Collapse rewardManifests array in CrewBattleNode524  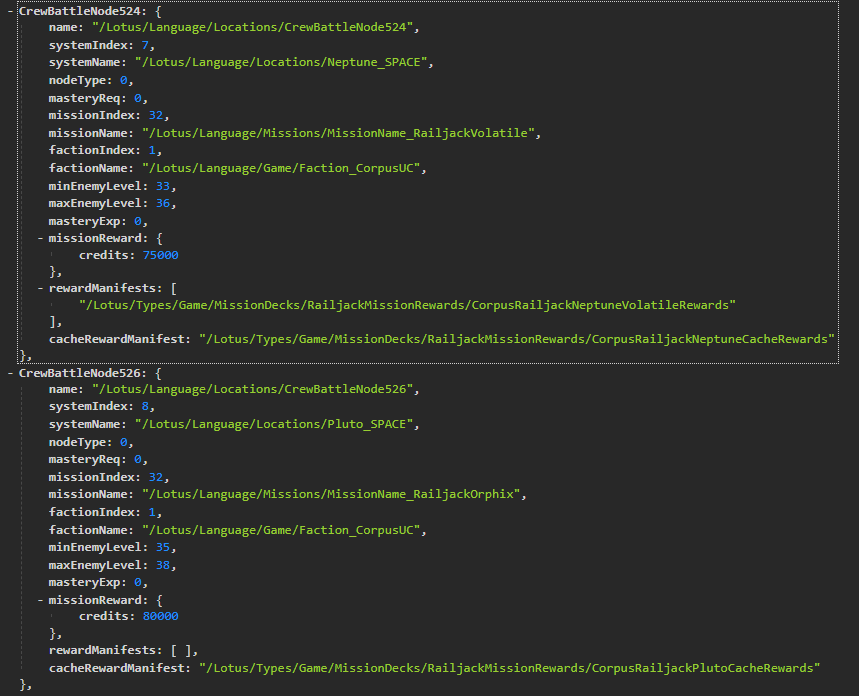[40, 287]
